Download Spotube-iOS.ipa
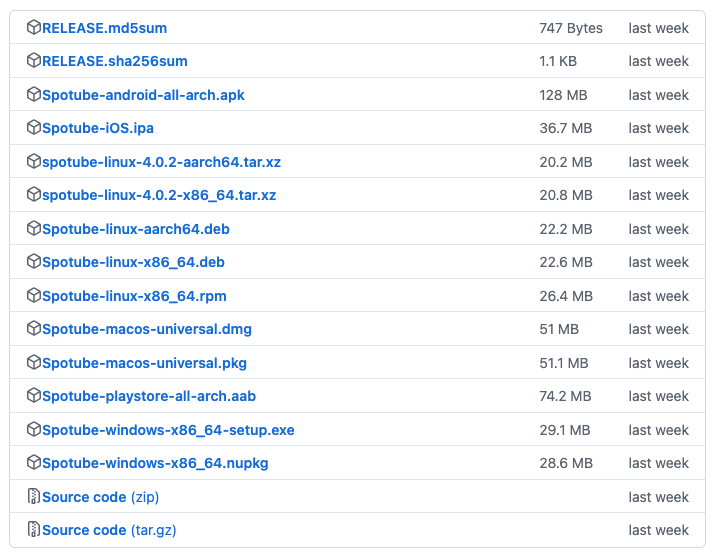Viewport: 712px width, 560px height. tap(98, 129)
